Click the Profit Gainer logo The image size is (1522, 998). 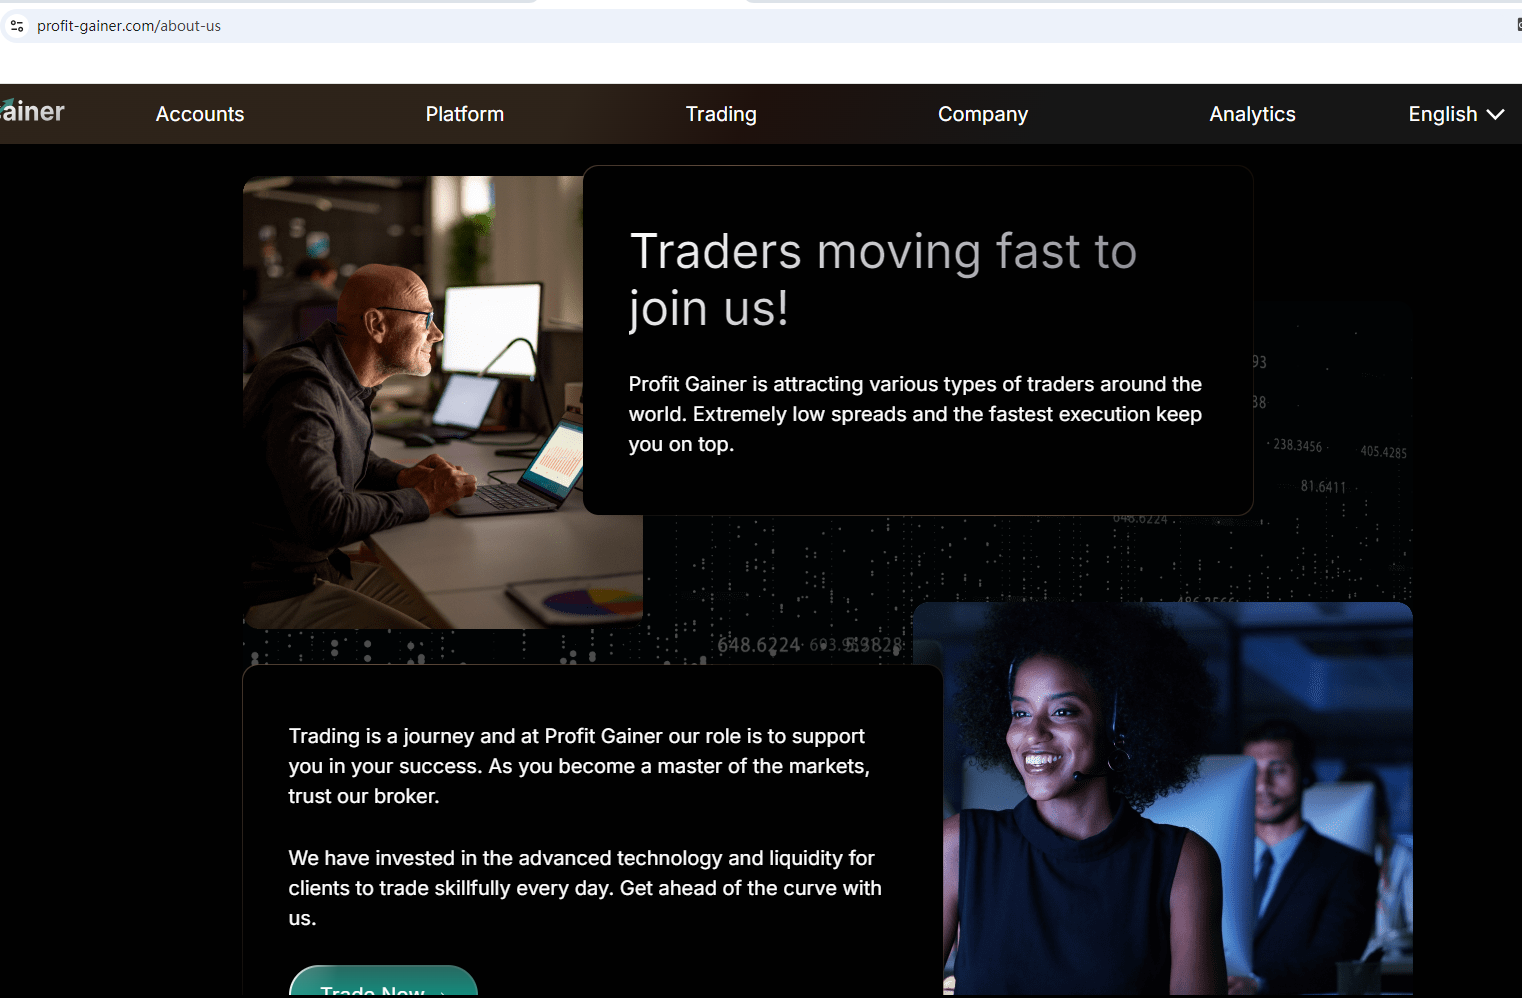point(32,111)
